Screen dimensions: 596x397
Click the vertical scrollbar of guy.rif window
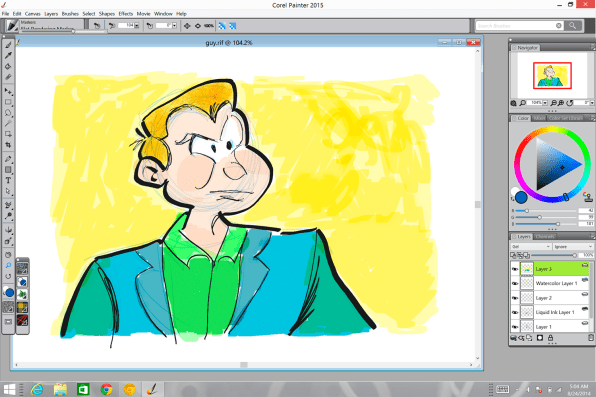pyautogui.click(x=478, y=205)
